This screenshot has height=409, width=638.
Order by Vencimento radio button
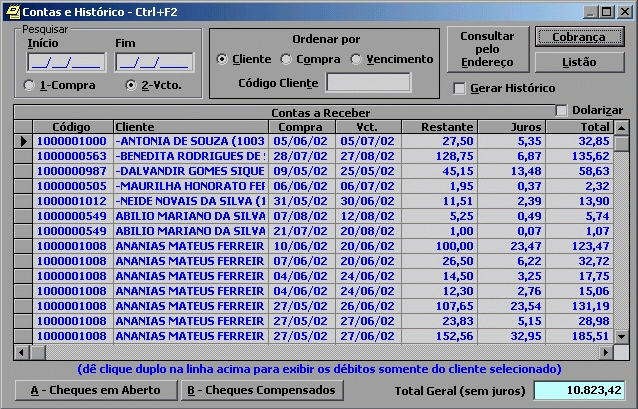[x=357, y=59]
